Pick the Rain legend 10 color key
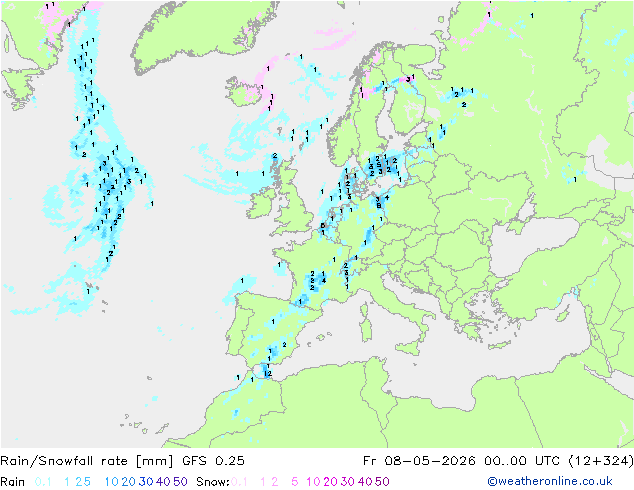This screenshot has height=490, width=634. [112, 482]
